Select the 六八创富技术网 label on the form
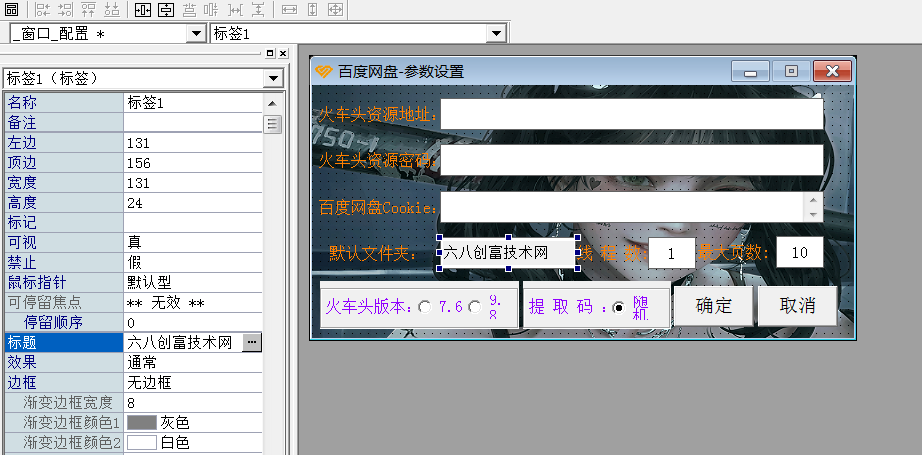This screenshot has height=455, width=922. (x=508, y=253)
